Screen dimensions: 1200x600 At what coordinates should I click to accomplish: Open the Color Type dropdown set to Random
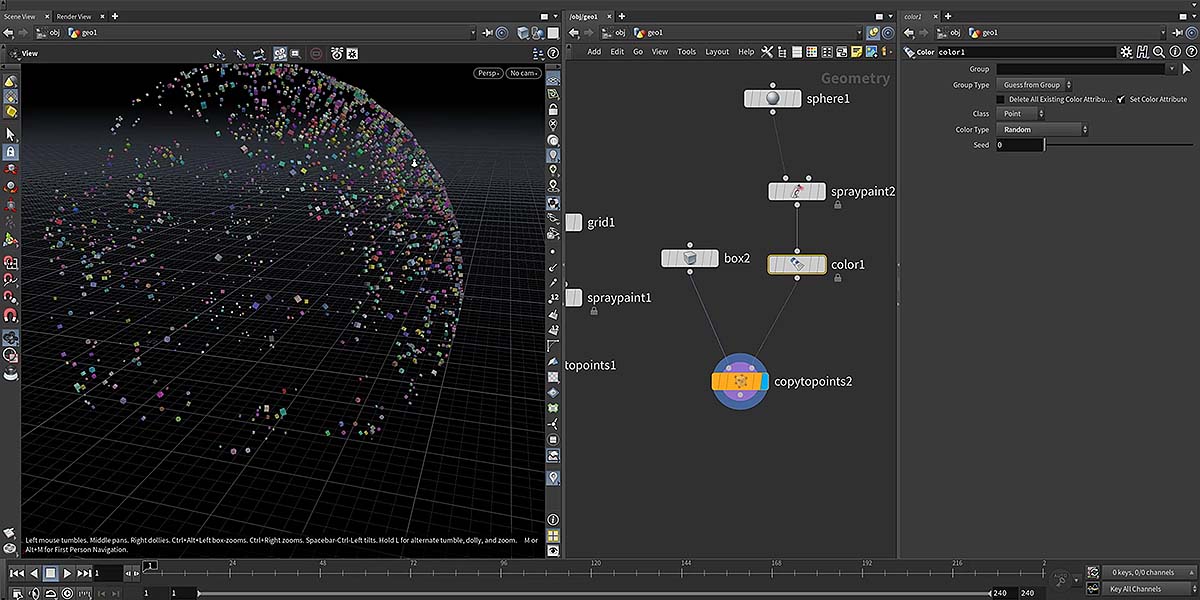tap(1042, 130)
